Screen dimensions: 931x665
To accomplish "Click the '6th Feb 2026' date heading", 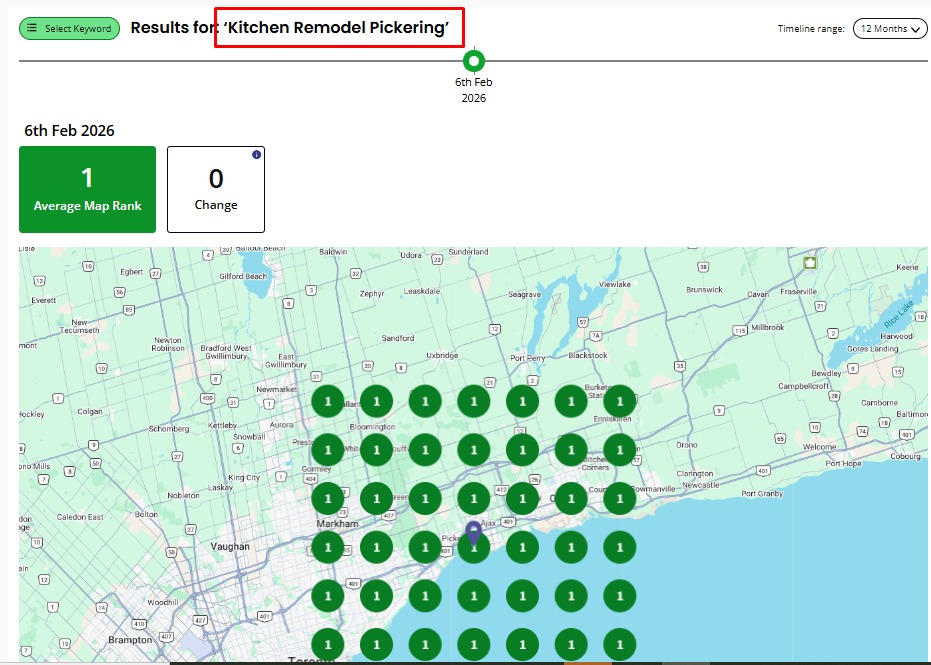I will 69,131.
